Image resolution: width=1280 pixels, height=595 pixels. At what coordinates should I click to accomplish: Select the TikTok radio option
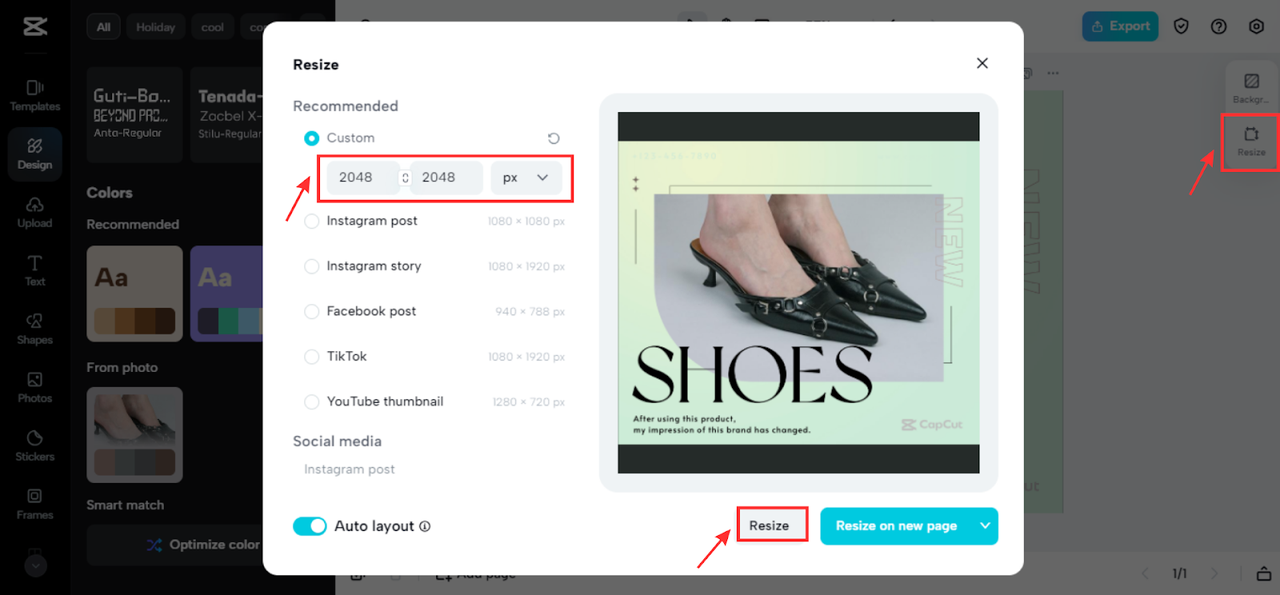(x=312, y=356)
